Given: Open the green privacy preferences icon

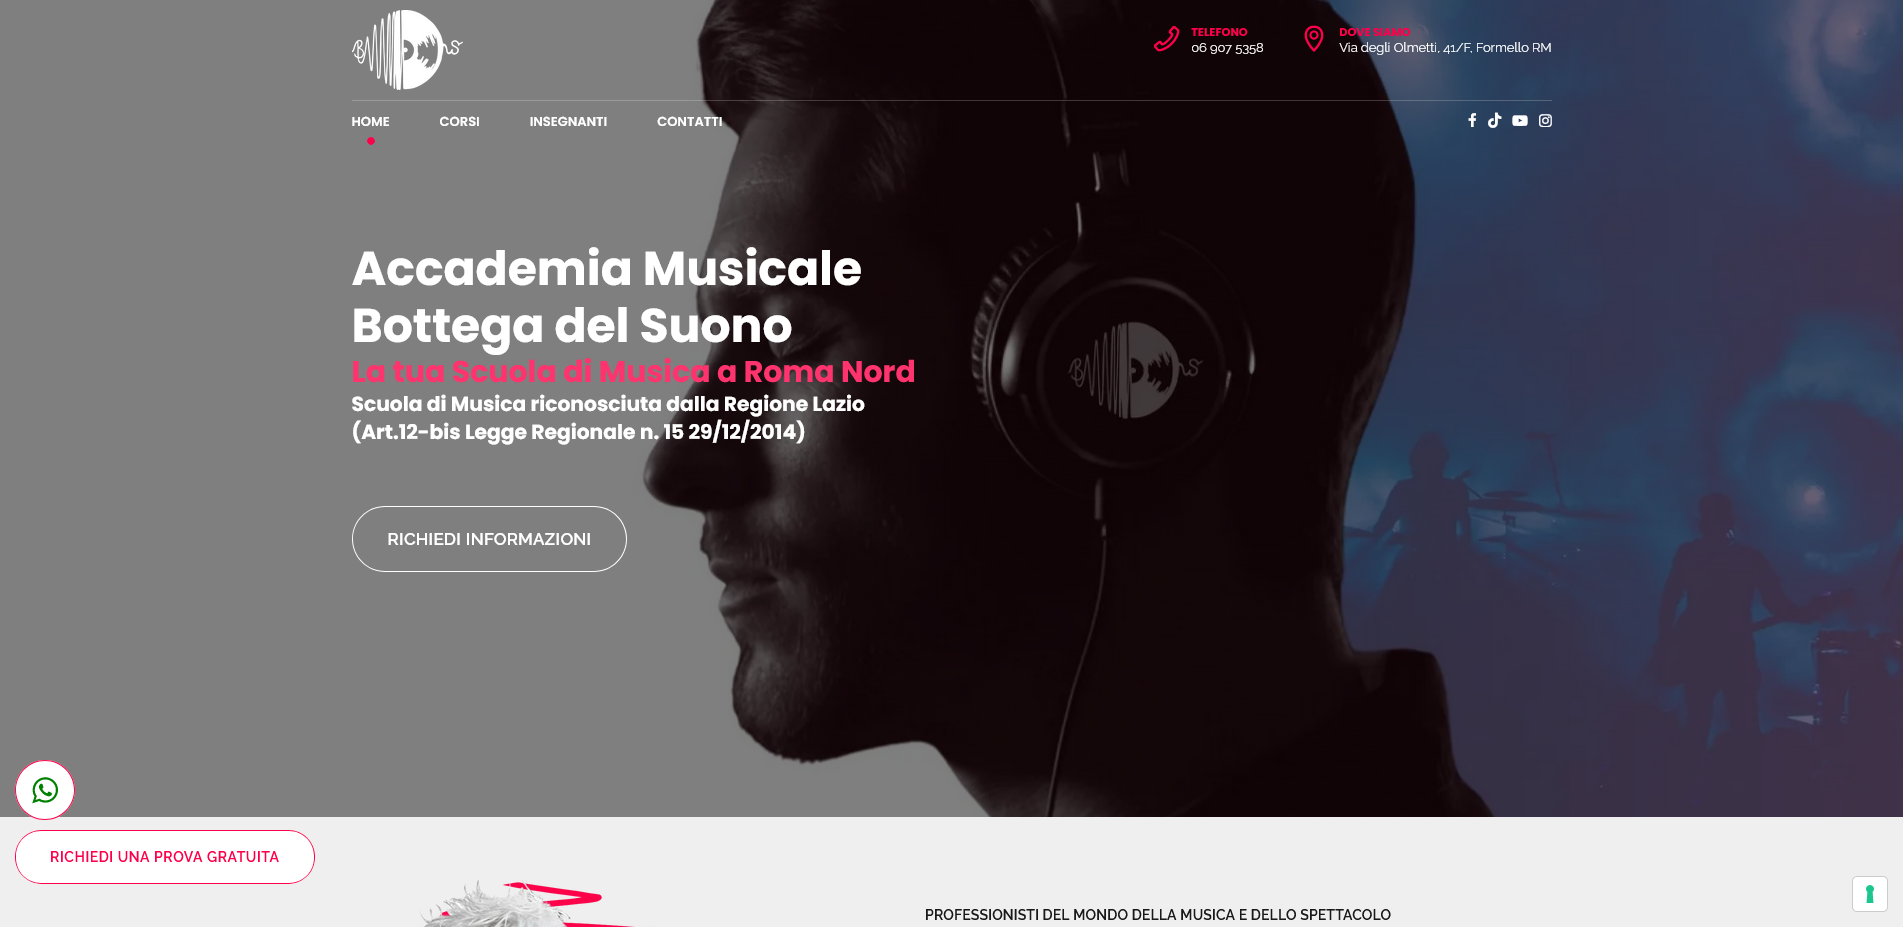Looking at the screenshot, I should [x=1869, y=893].
